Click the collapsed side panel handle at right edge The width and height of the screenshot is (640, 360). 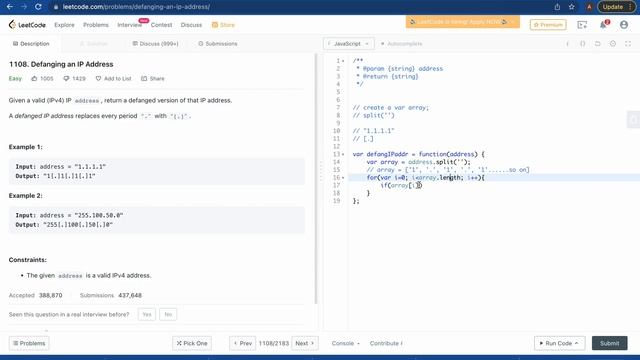633,120
